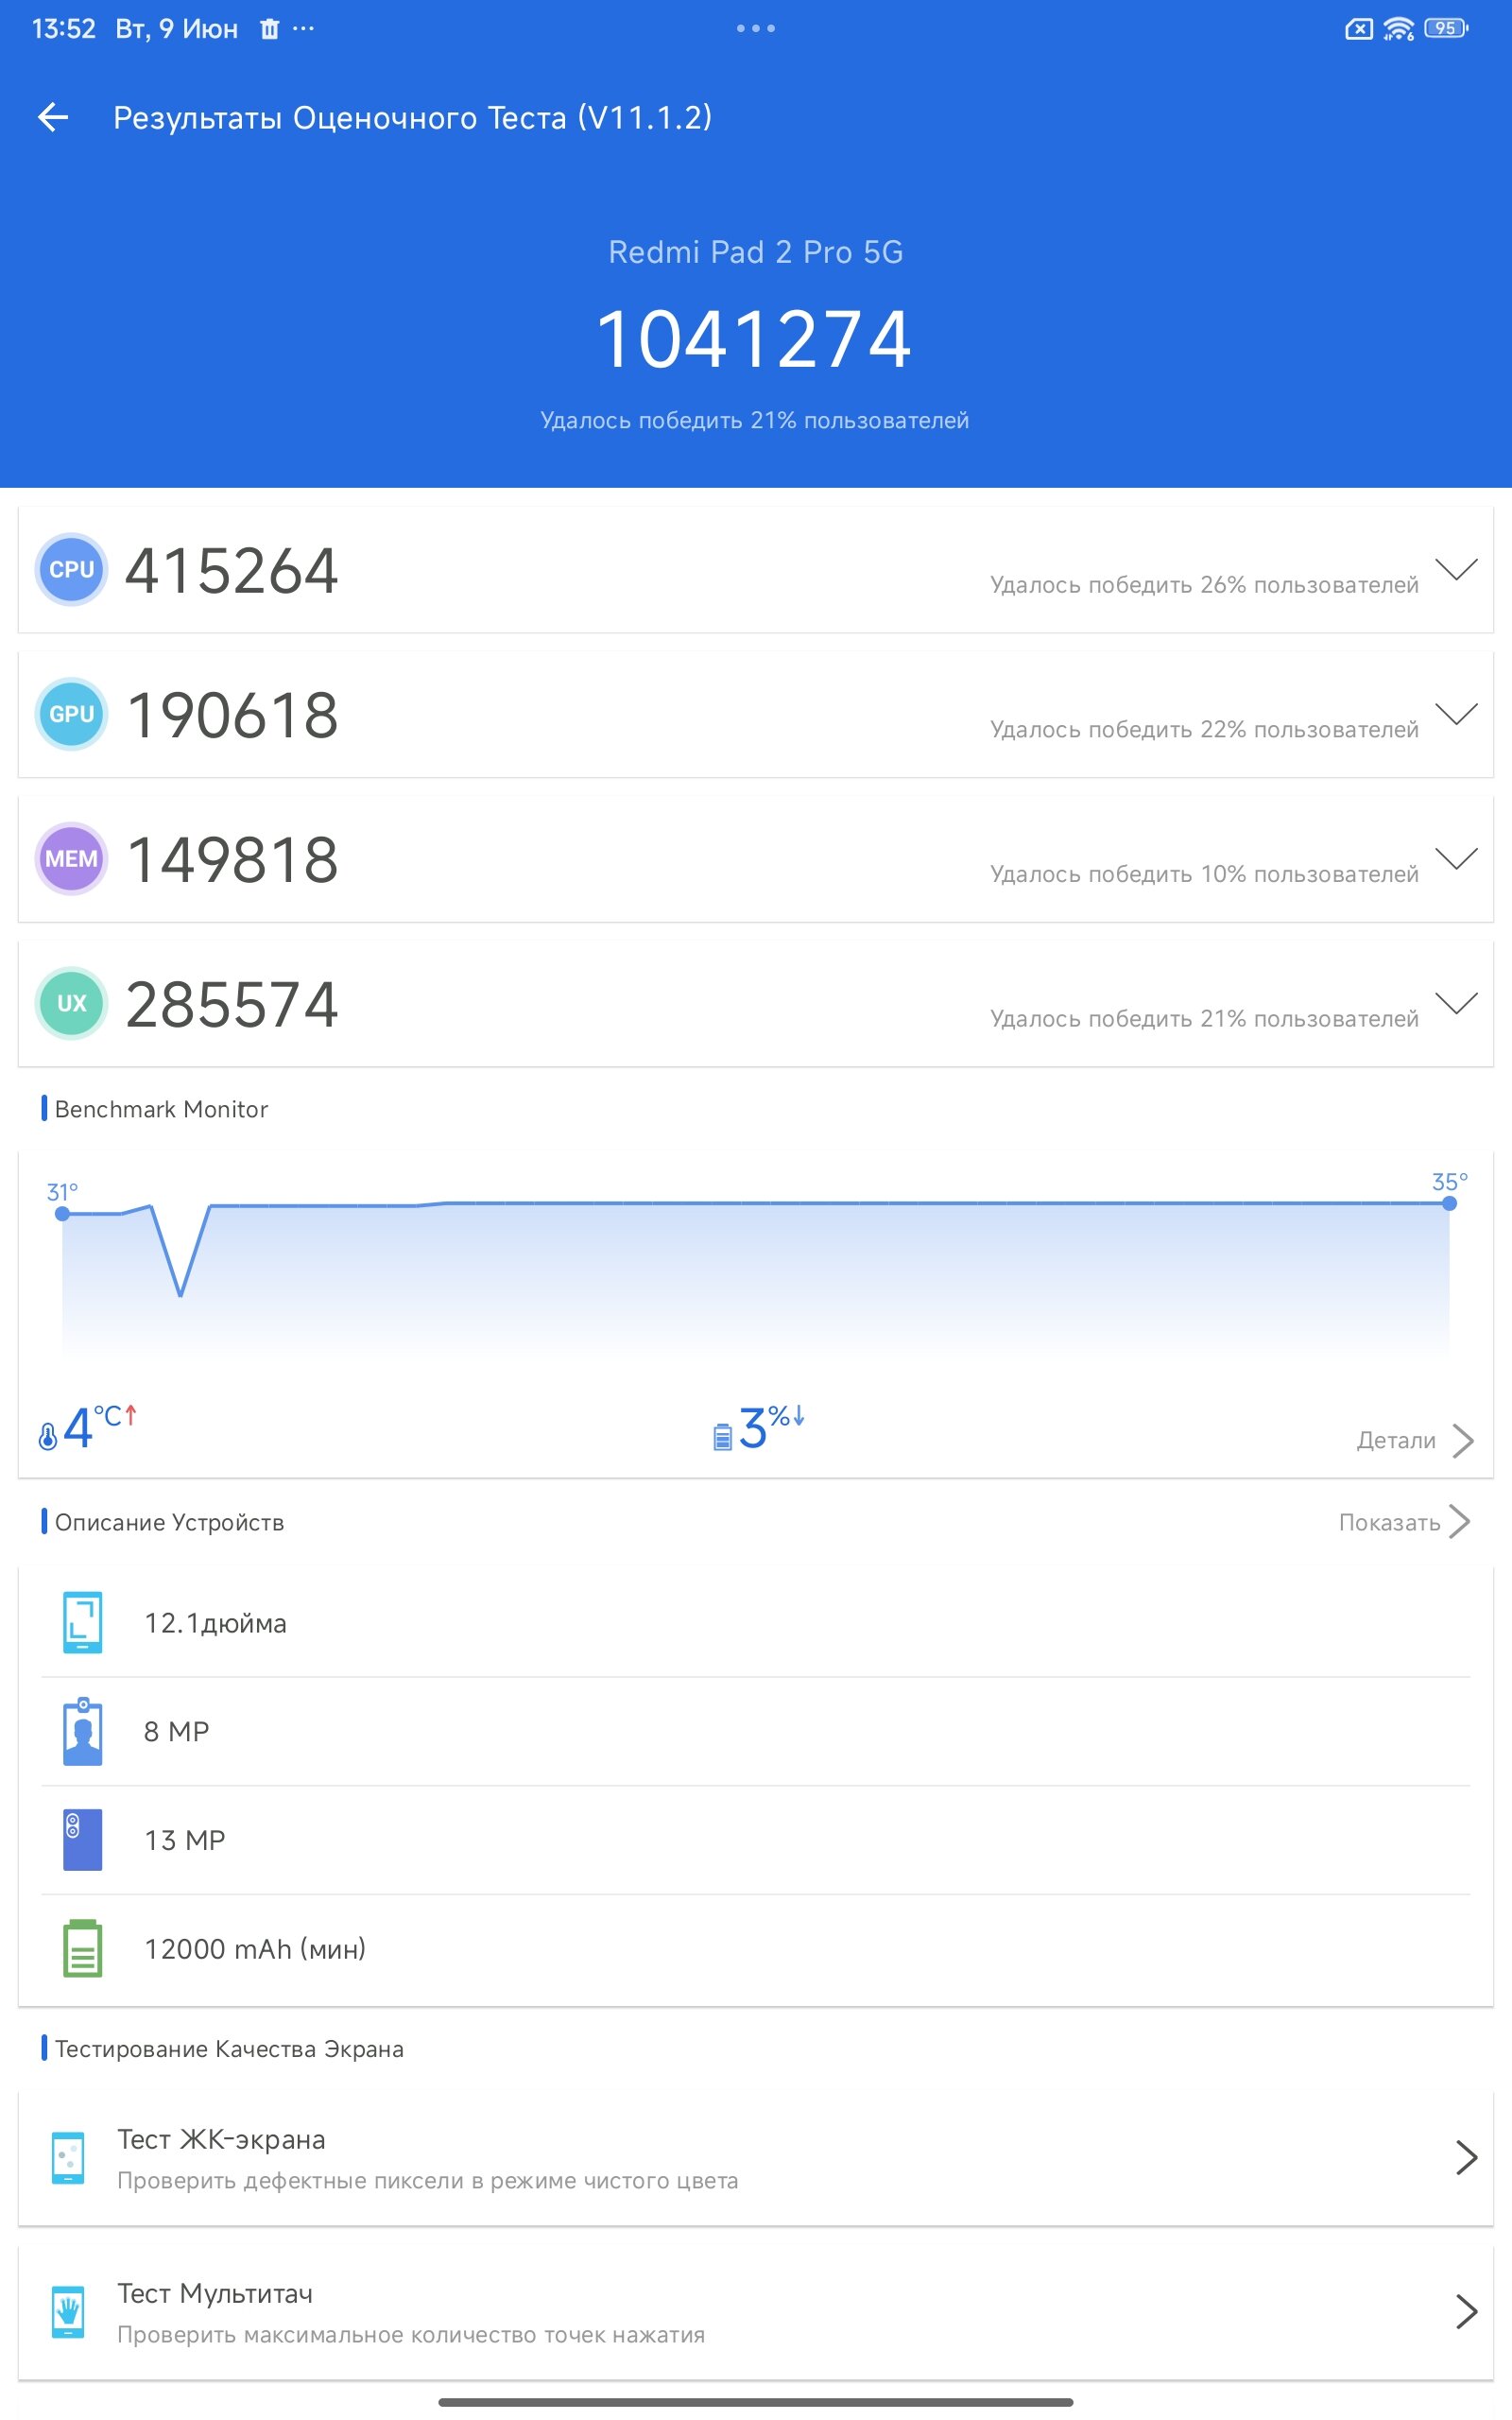Tap the 13 MP rear camera entry
Screen dimensions: 1512x2420
756,1840
